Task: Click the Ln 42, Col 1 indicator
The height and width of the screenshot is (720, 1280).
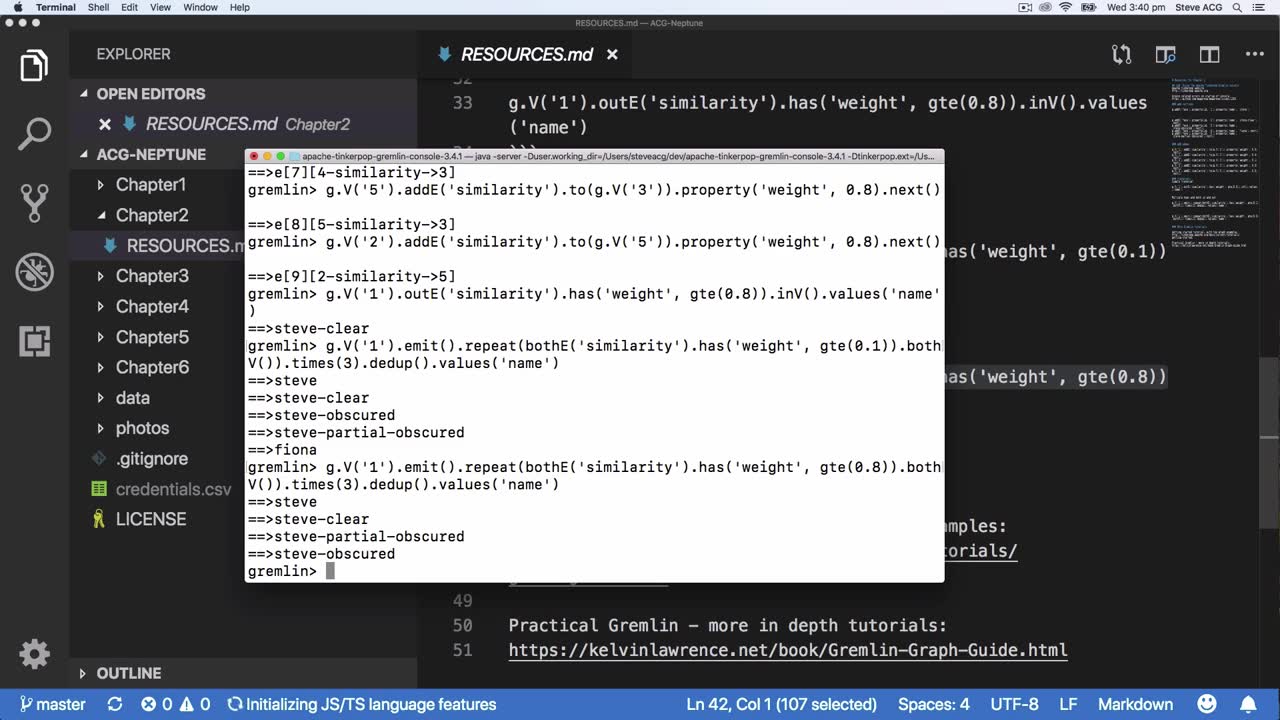Action: 780,704
